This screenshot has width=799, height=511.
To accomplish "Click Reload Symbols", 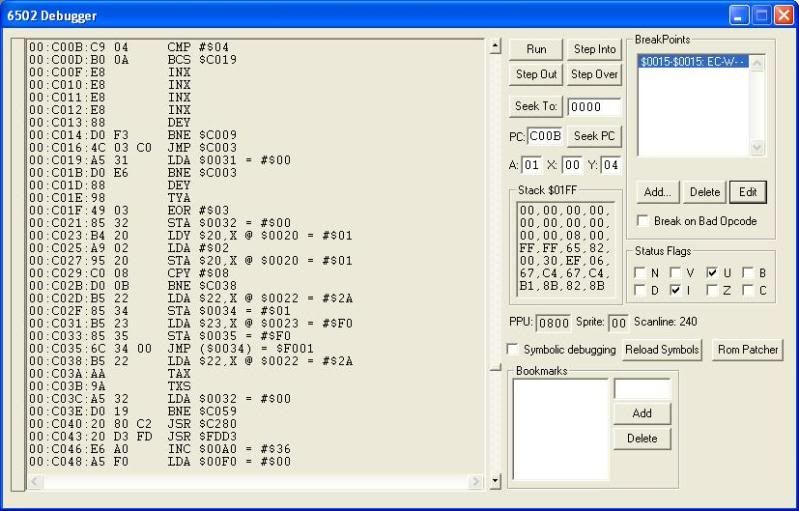I will [x=662, y=350].
